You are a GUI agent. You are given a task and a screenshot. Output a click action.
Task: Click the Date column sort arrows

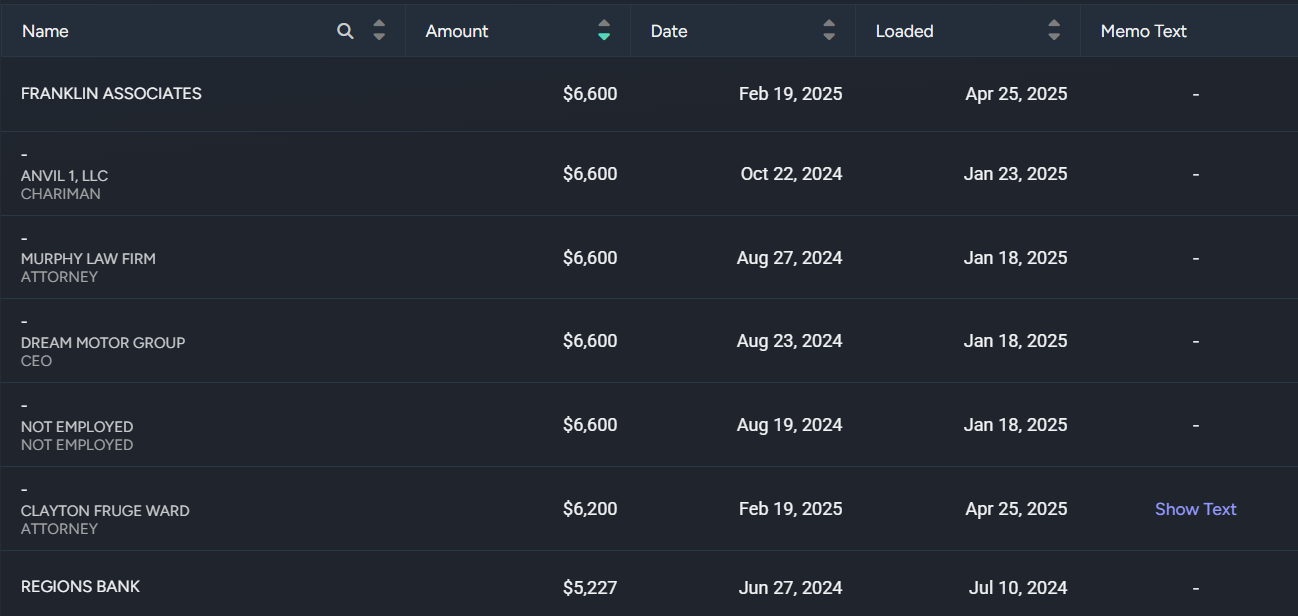click(x=829, y=31)
